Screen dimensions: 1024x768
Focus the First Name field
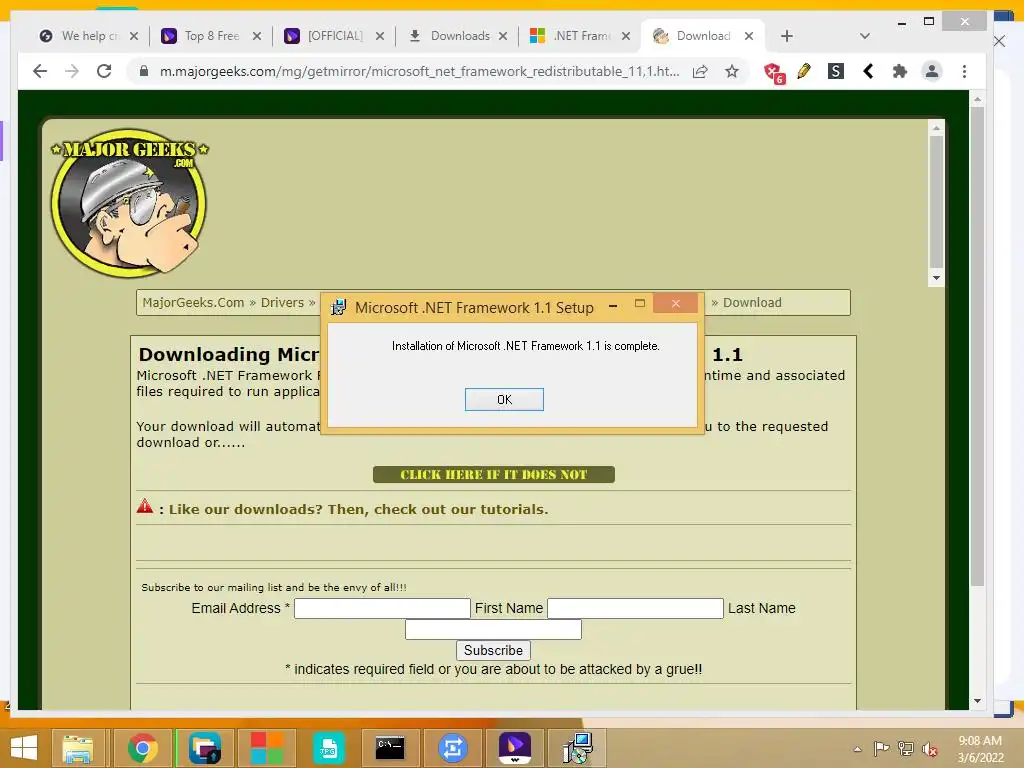(635, 608)
